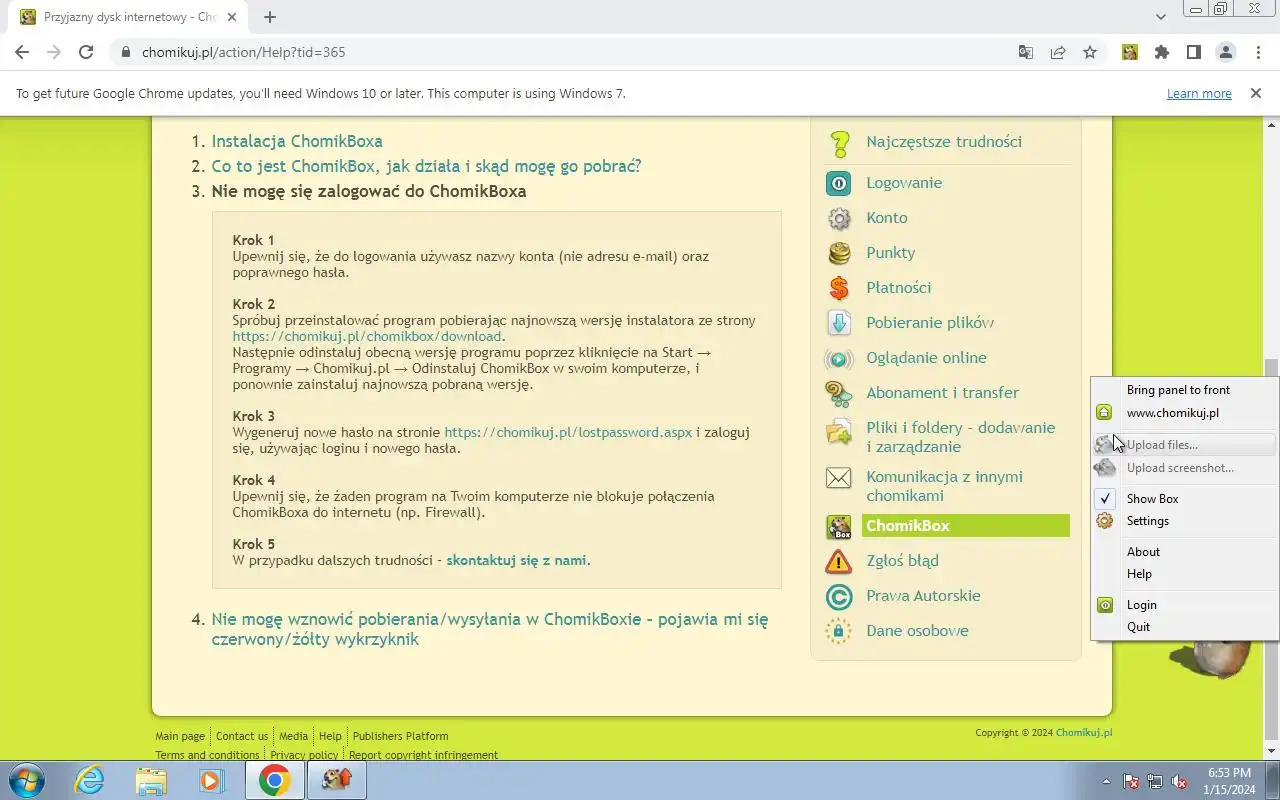Expand Nie mogę wznowić pobierania/wysyłania question
The image size is (1280, 800).
tap(490, 629)
